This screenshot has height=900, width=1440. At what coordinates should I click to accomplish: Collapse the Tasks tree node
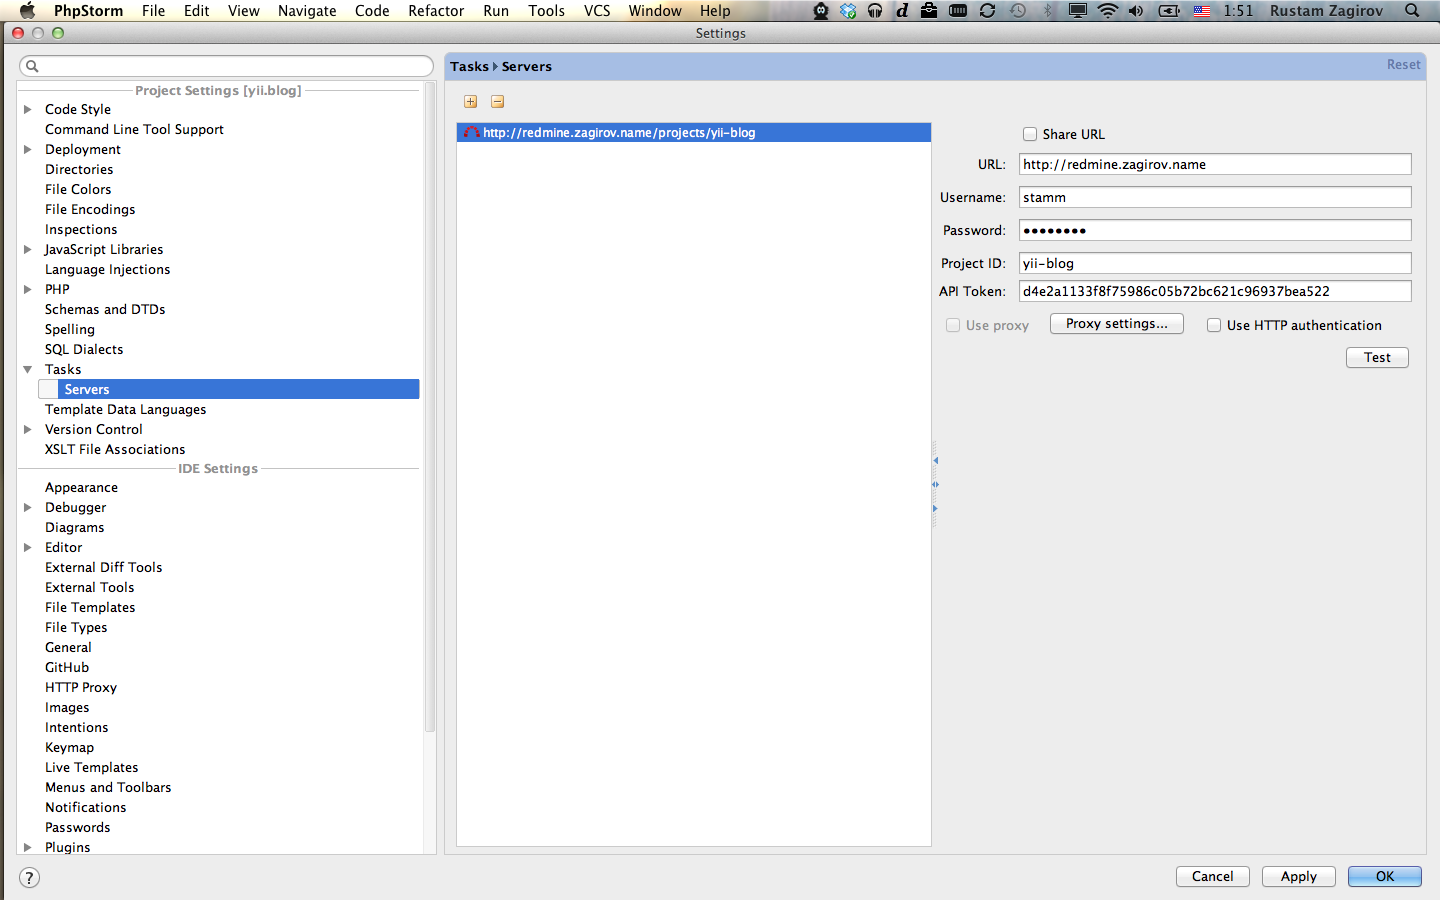(x=28, y=369)
